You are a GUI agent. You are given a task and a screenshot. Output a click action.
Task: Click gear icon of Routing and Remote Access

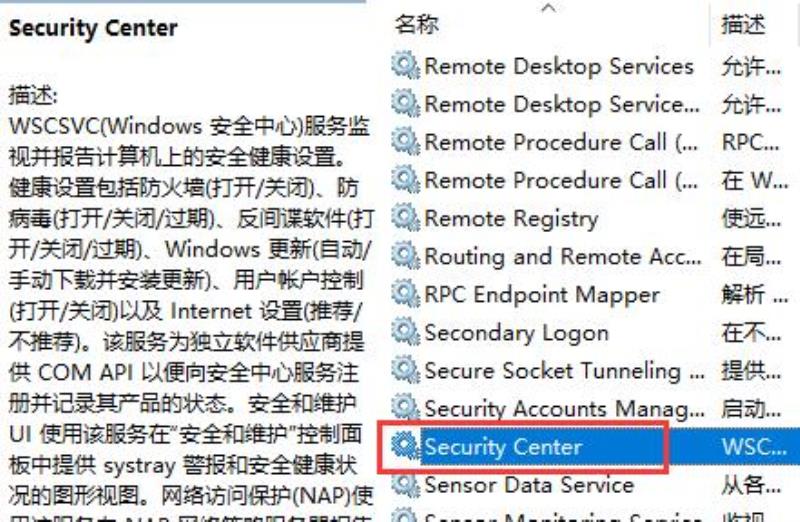click(x=406, y=256)
